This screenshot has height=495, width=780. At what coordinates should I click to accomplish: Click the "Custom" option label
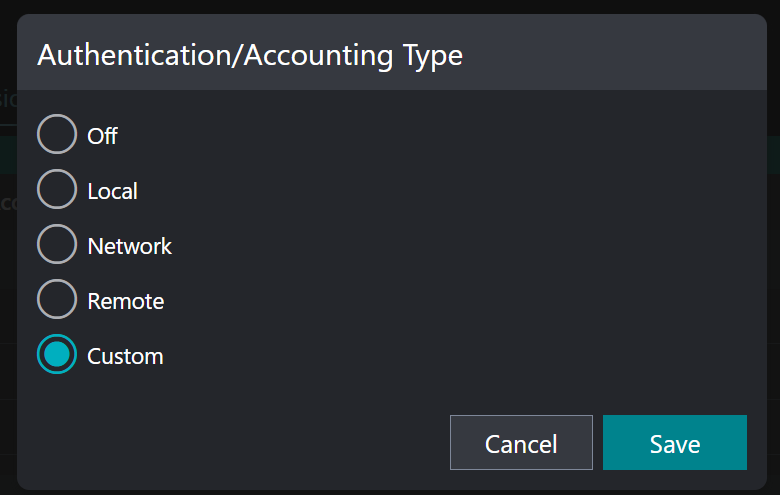[125, 355]
